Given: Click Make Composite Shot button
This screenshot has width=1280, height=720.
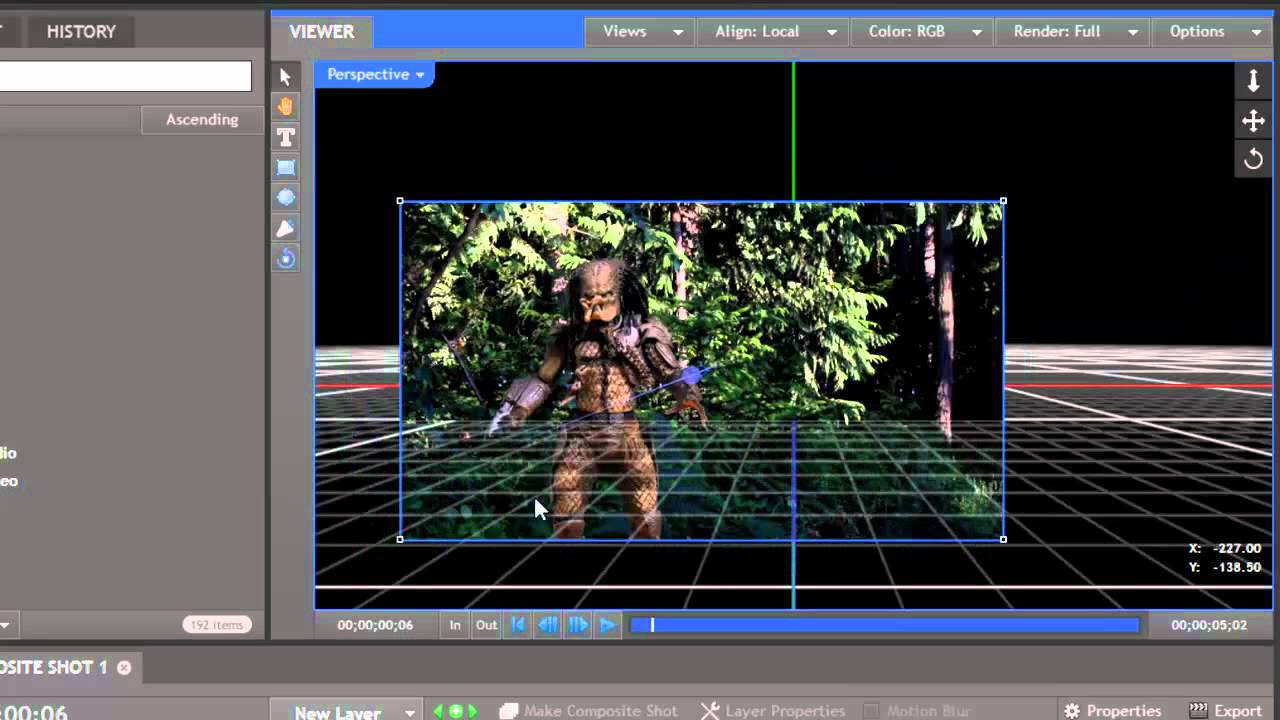Looking at the screenshot, I should 589,711.
